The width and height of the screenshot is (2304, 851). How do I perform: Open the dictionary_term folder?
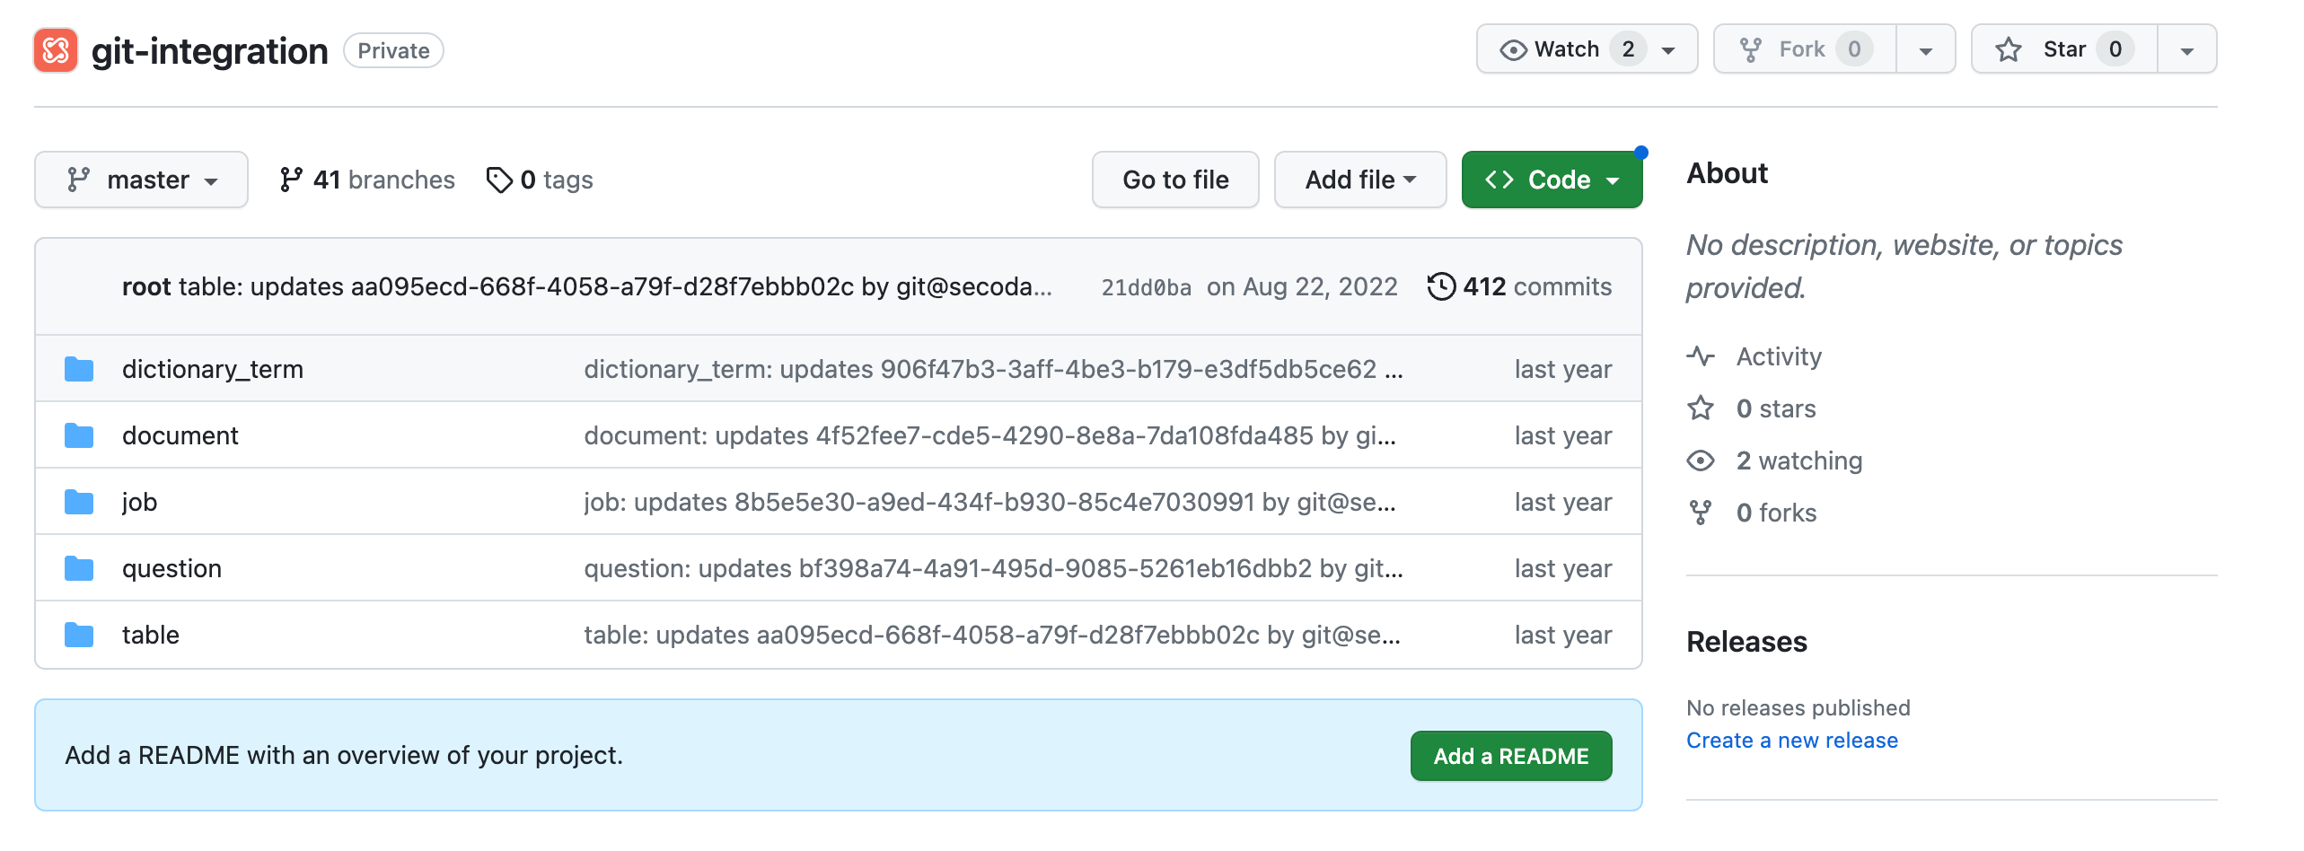[212, 369]
